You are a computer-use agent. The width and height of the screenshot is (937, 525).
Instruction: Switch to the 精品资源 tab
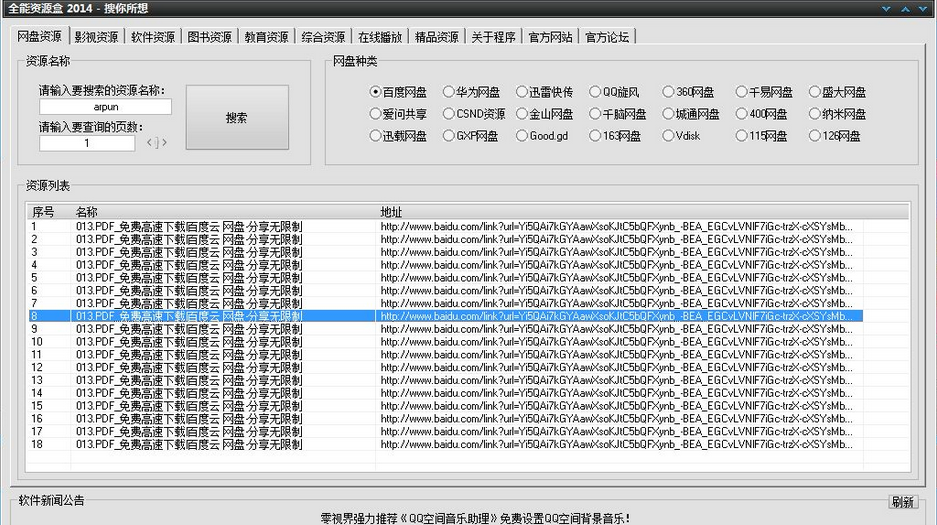tap(437, 37)
